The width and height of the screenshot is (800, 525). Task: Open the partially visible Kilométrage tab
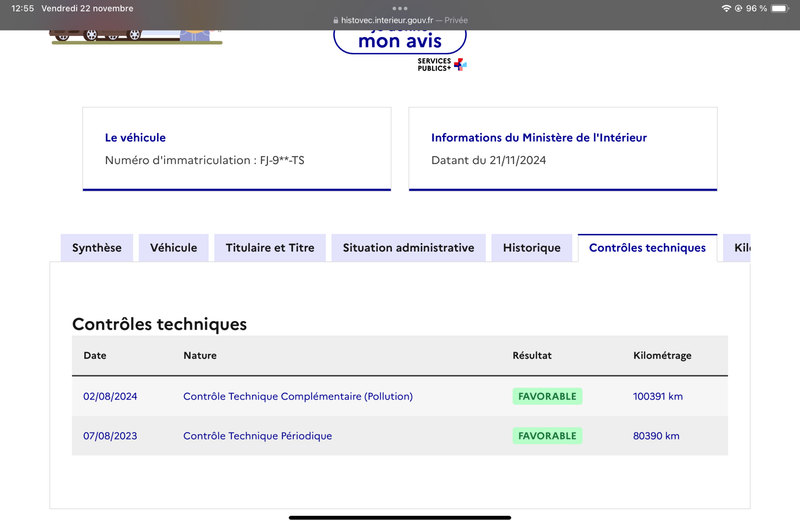pyautogui.click(x=737, y=248)
